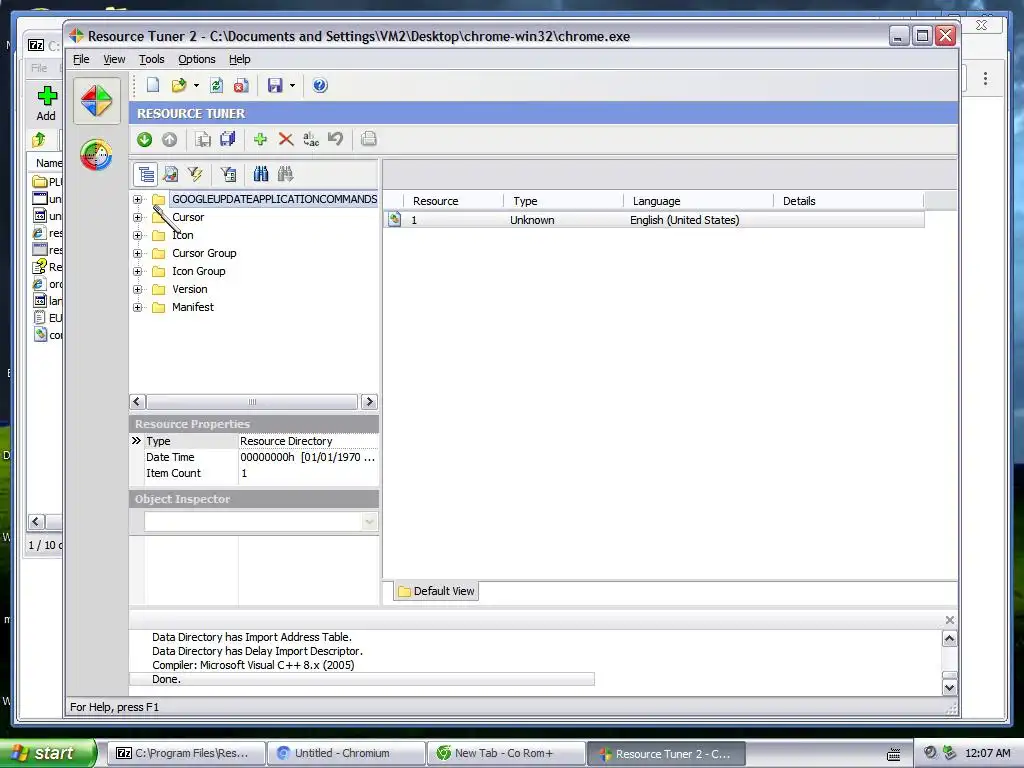This screenshot has width=1024, height=768.
Task: Click the green down arrow navigation icon
Action: 144,139
